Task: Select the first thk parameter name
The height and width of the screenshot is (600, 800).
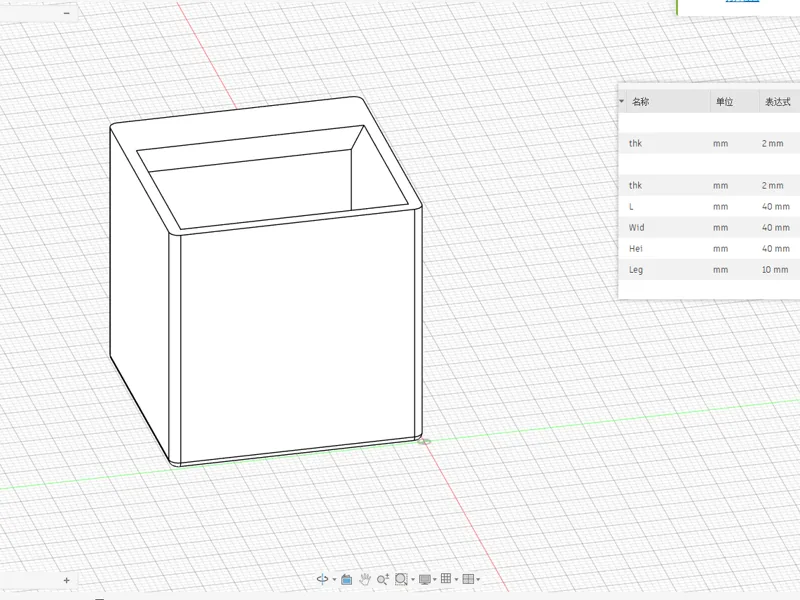Action: (635, 143)
